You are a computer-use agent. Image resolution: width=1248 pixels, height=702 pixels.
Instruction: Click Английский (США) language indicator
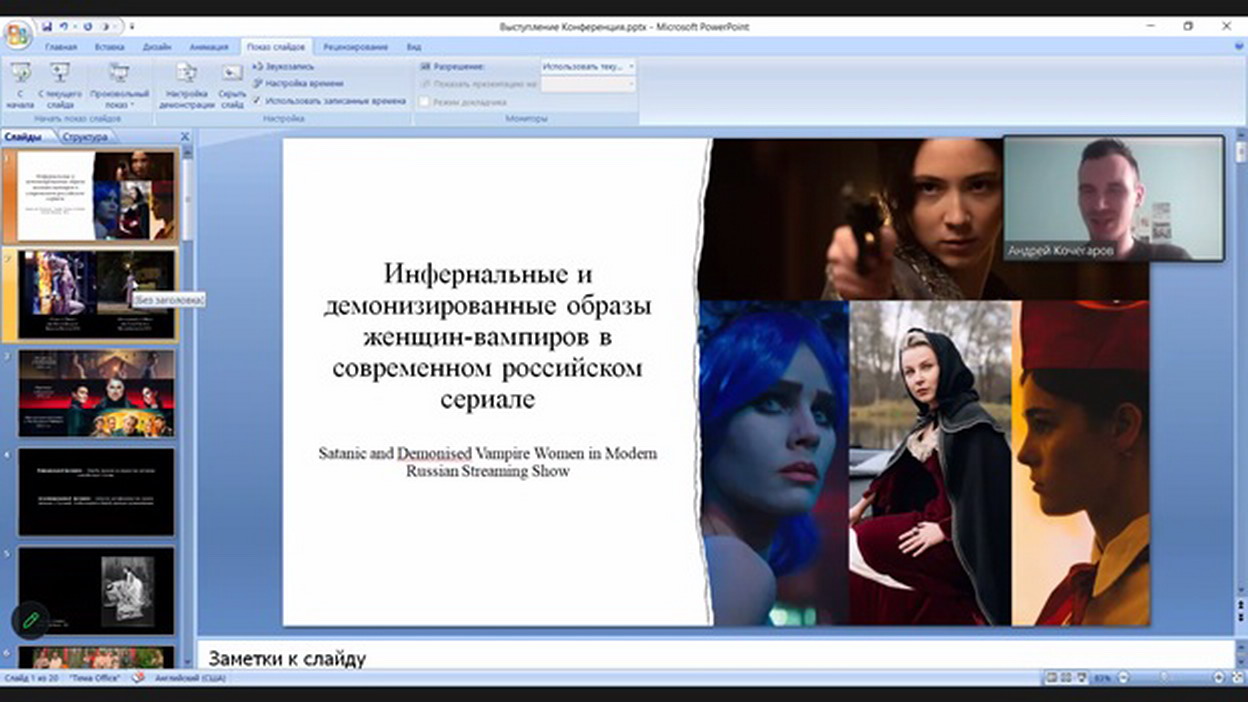[x=189, y=678]
